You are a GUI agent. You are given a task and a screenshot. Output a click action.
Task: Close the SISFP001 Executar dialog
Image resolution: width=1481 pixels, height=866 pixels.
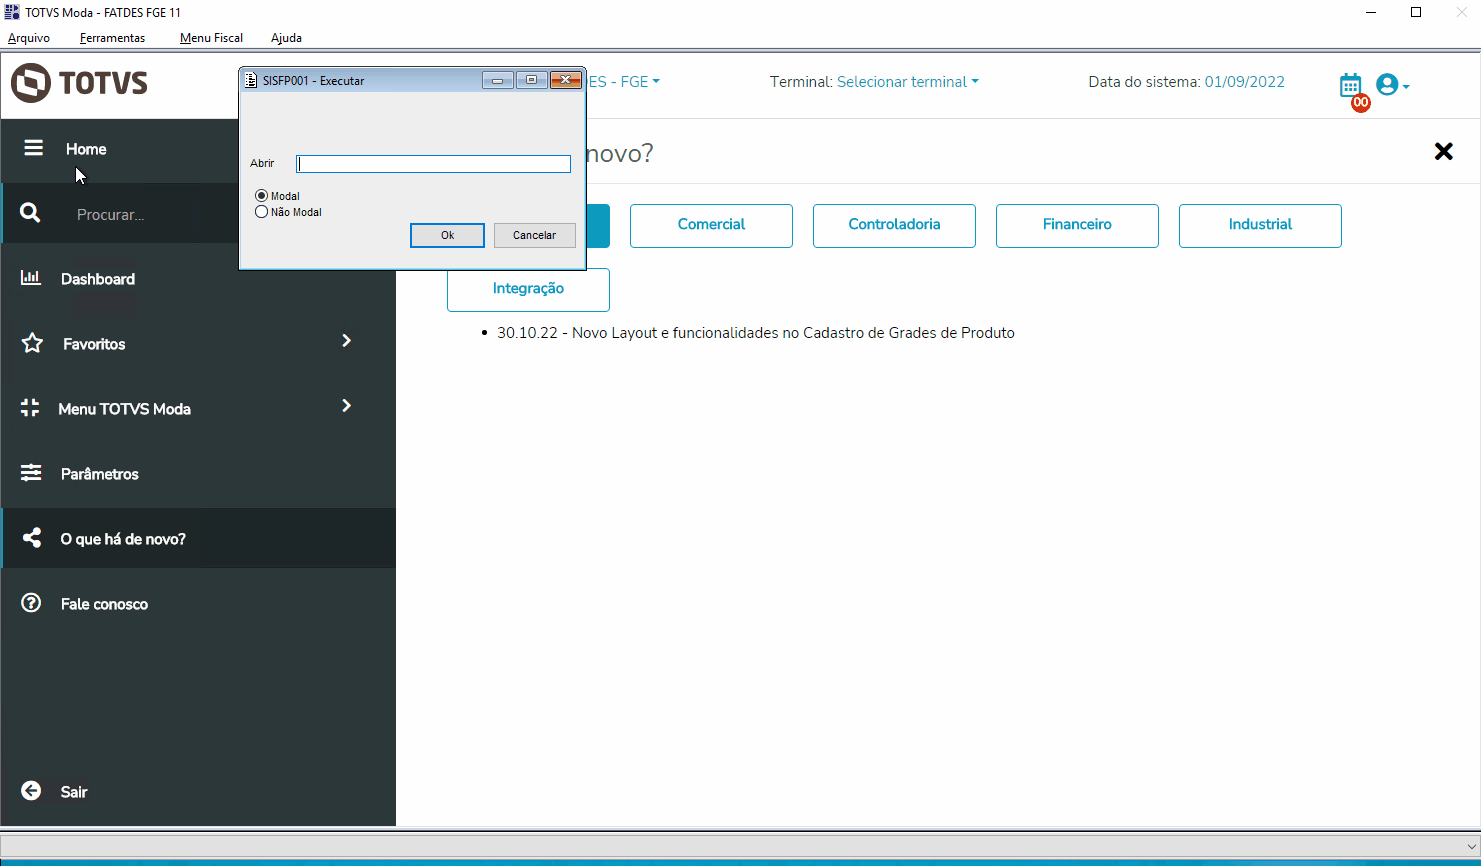[565, 80]
